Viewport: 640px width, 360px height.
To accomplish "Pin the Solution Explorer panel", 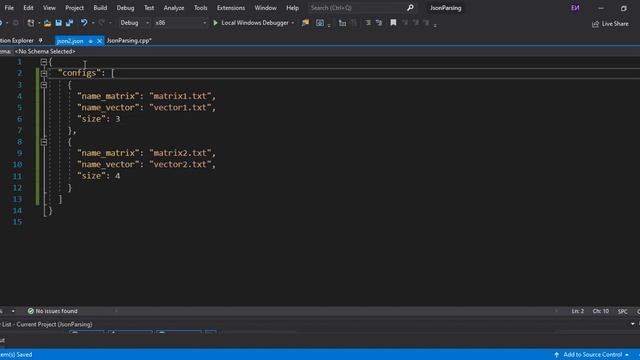I will (x=40, y=40).
